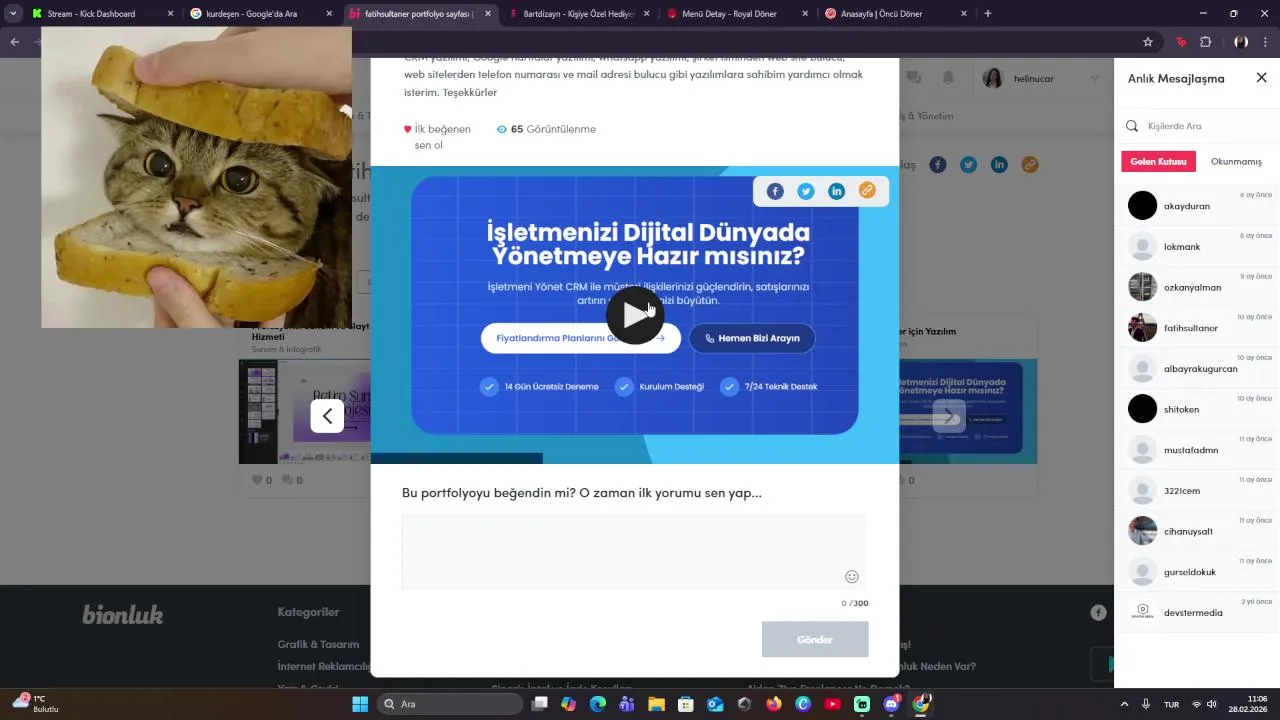Open File Explorer from taskbar
Viewport: 1280px width, 720px height.
click(x=657, y=704)
